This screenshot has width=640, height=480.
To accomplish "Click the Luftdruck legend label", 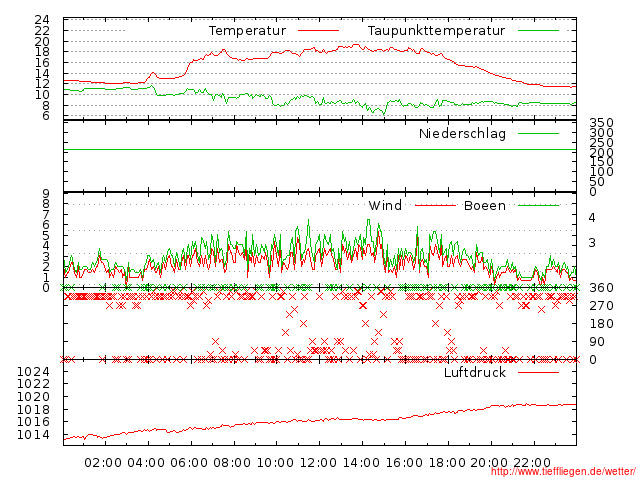I will coord(475,372).
